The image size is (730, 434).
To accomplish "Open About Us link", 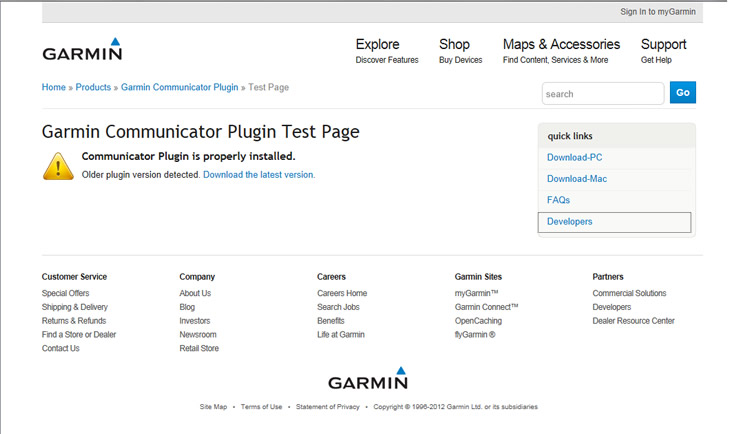I will [195, 293].
